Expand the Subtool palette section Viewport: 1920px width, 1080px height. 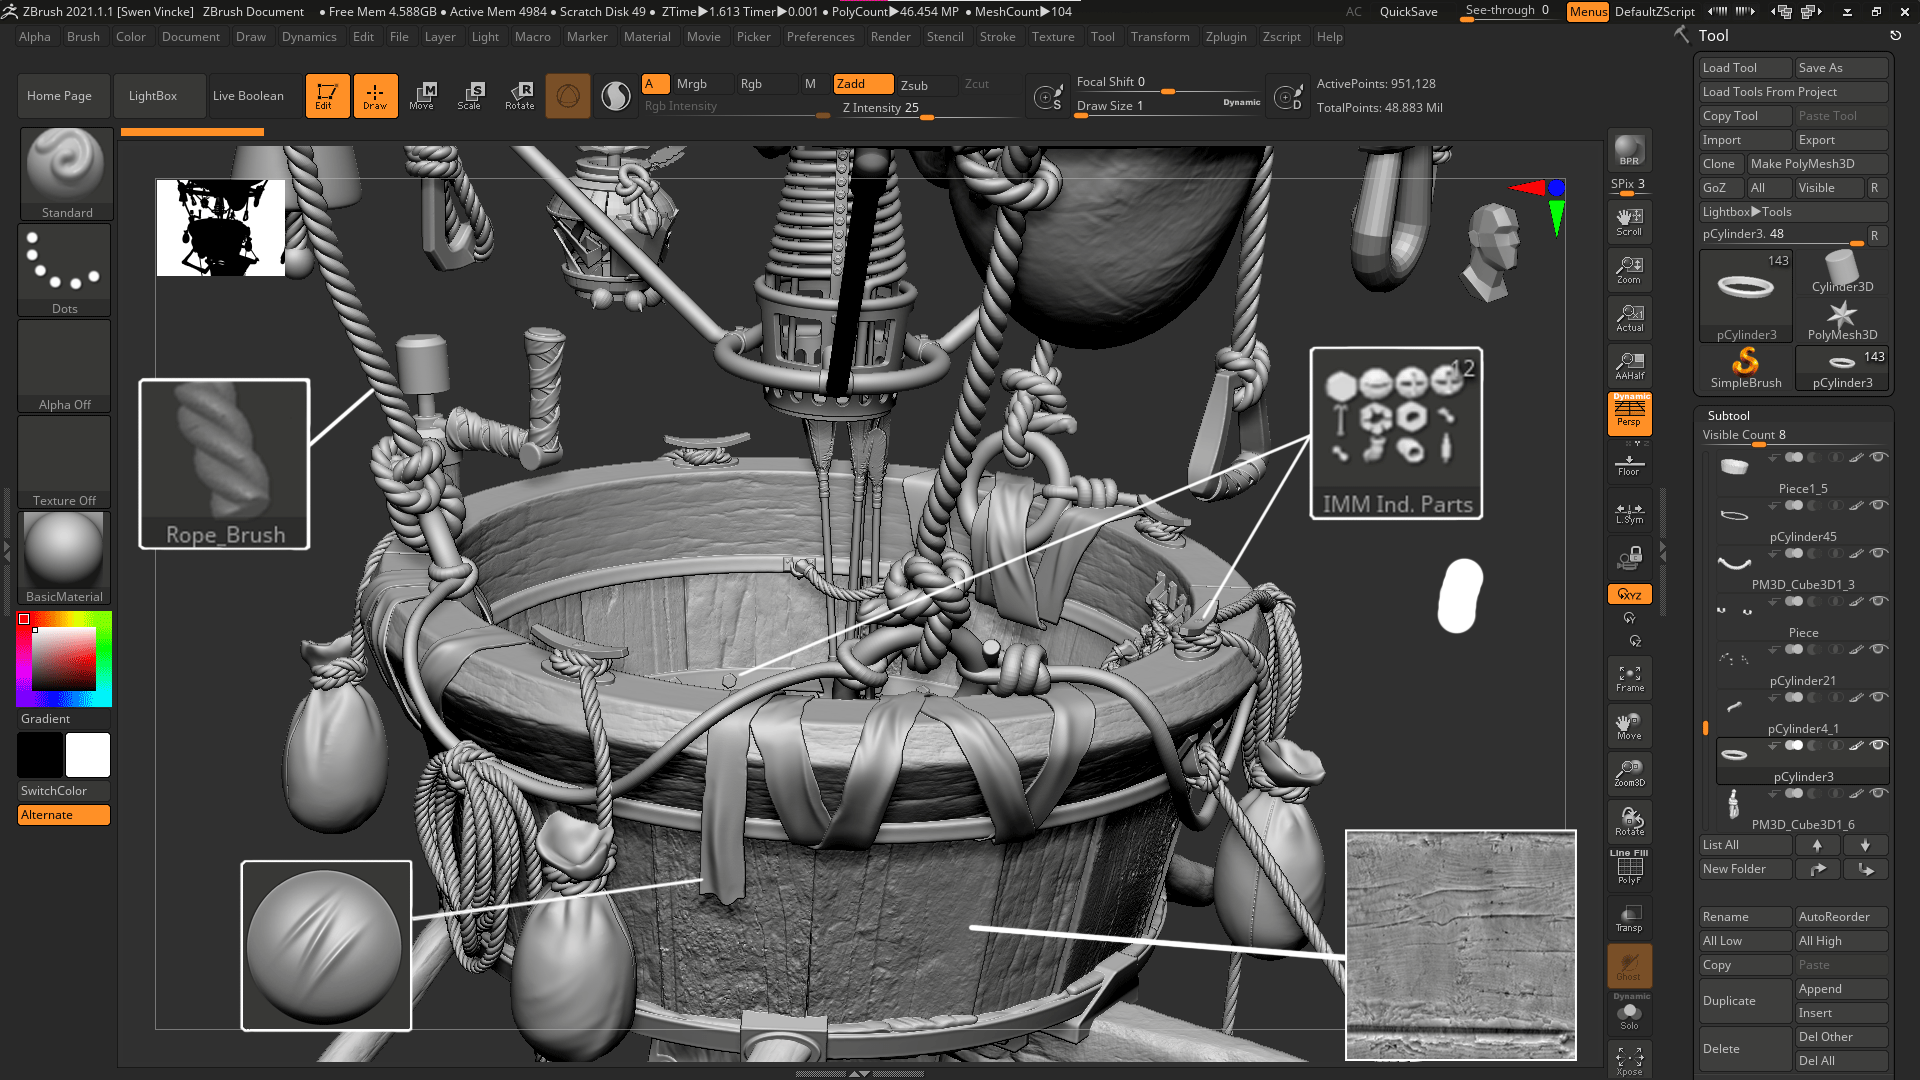pyautogui.click(x=1728, y=415)
